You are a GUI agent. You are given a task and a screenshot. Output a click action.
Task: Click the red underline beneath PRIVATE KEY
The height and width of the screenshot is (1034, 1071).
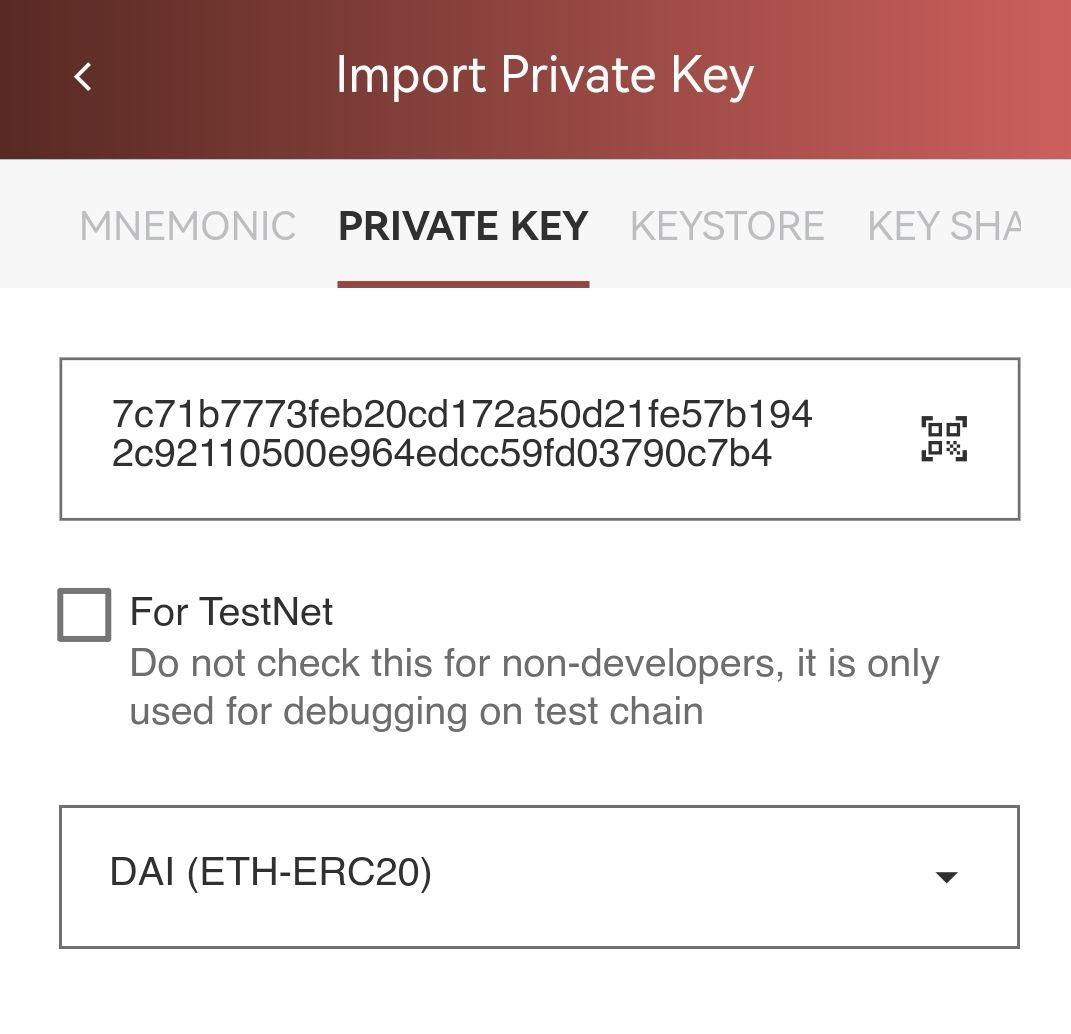[463, 284]
